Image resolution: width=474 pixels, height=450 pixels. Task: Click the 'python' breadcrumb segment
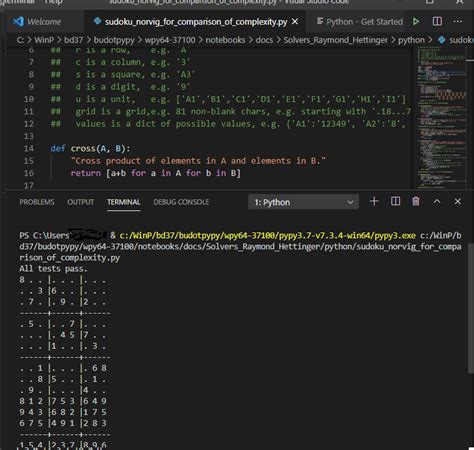click(411, 40)
